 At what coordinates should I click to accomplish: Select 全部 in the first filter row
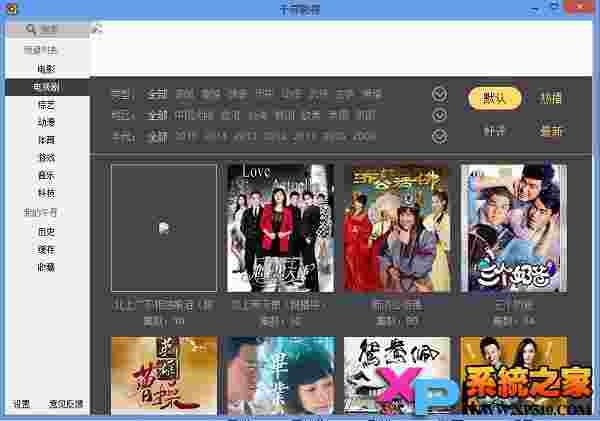point(156,94)
